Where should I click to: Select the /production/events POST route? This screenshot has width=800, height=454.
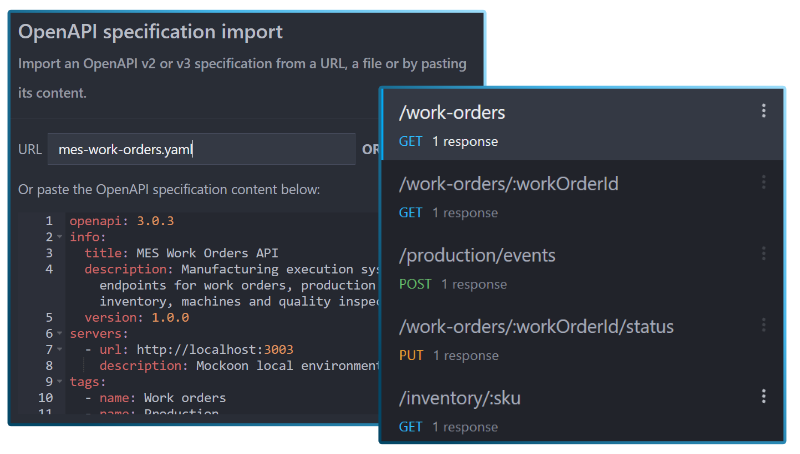pyautogui.click(x=582, y=268)
